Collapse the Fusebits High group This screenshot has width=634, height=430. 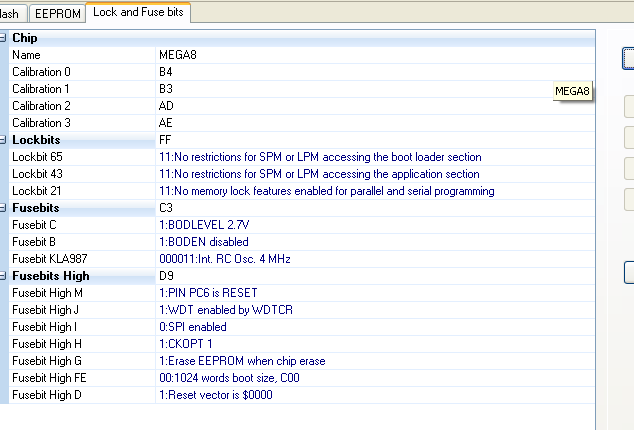tap(3, 276)
